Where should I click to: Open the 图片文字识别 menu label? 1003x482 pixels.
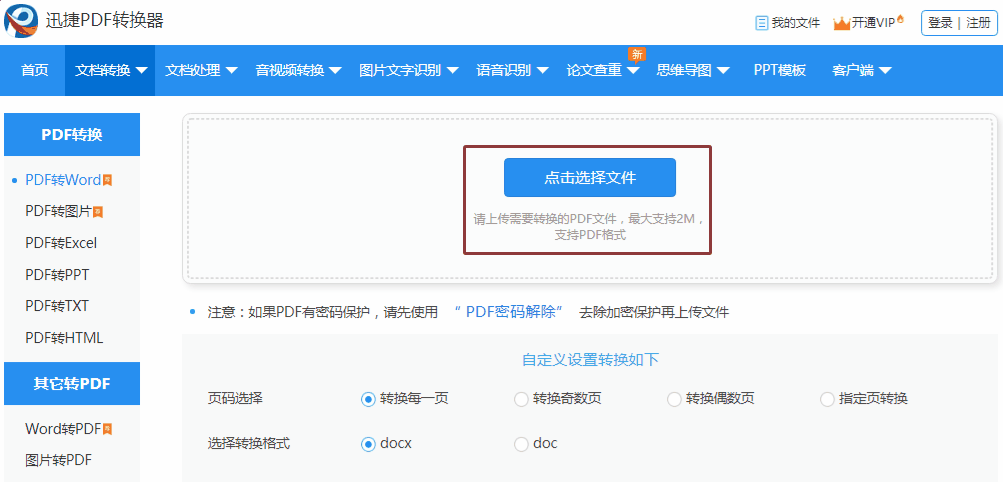[x=400, y=70]
